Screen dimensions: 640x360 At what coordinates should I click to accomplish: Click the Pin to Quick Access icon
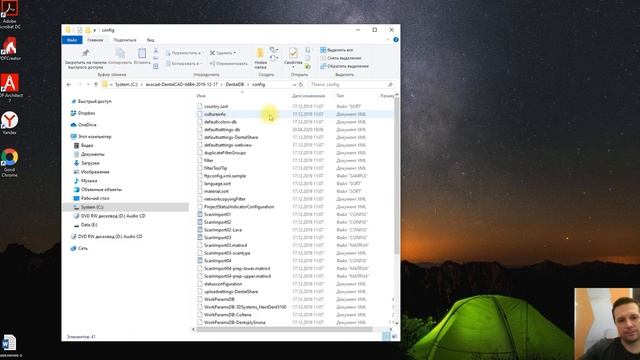(85, 53)
